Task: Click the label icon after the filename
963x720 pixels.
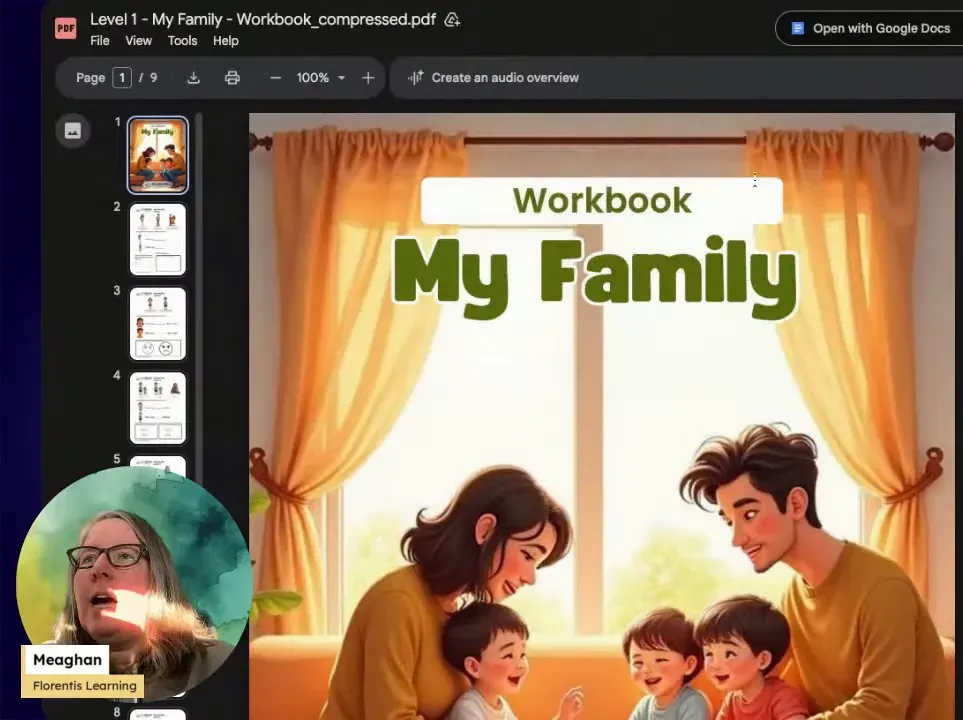Action: click(451, 19)
